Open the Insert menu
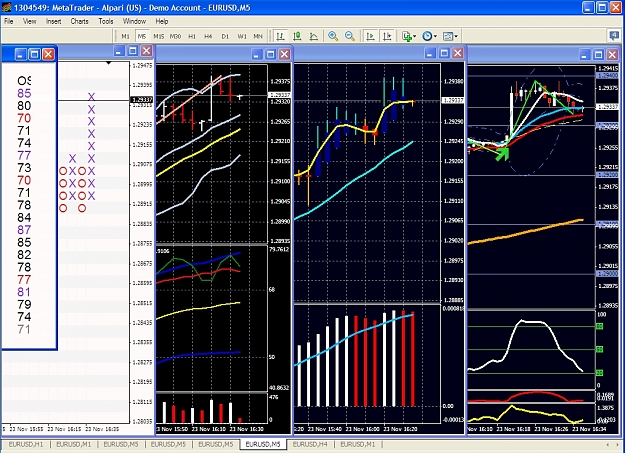Viewport: 625px width, 453px height. coord(53,21)
